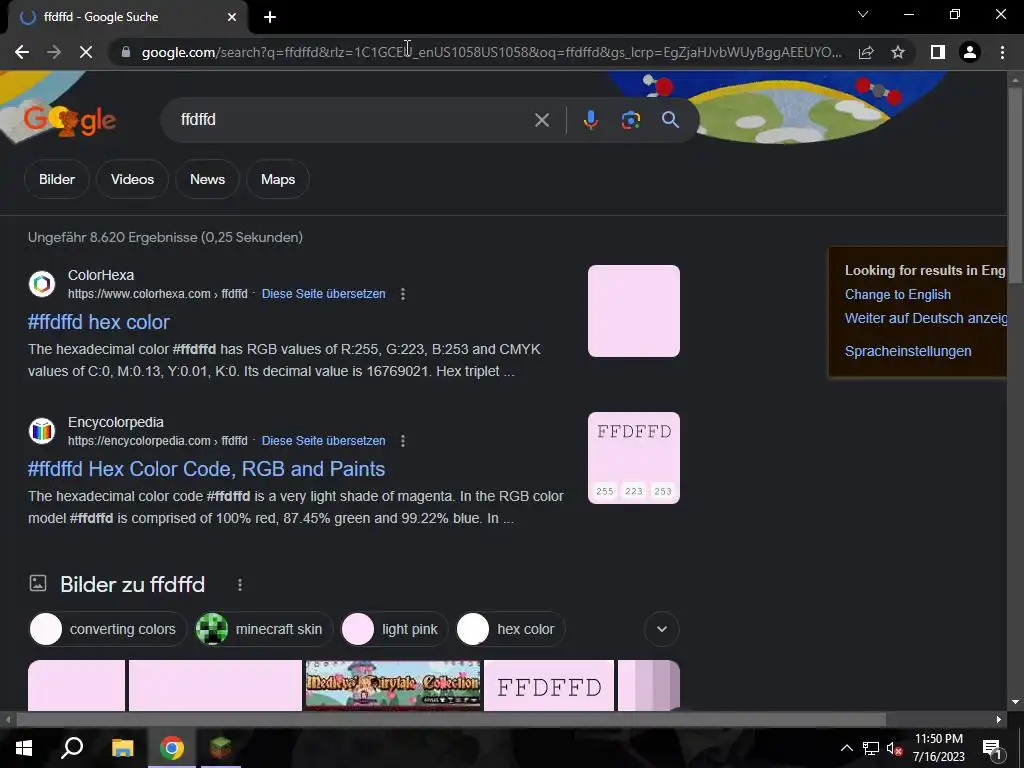Filter images by converting colors chip
This screenshot has height=768, width=1024.
108,629
